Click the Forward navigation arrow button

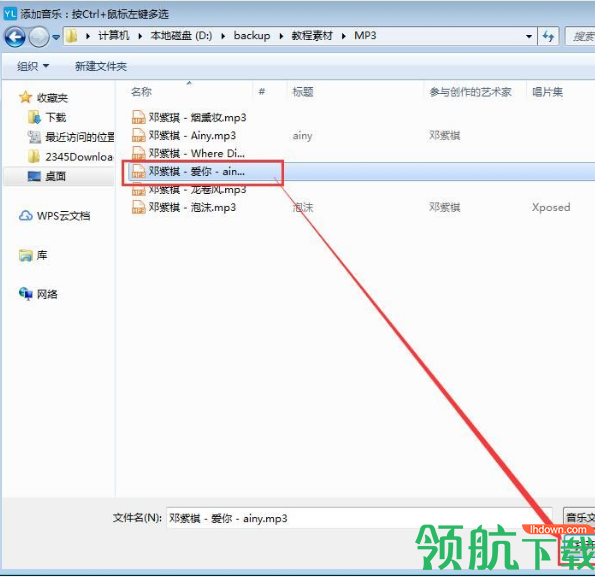(39, 37)
